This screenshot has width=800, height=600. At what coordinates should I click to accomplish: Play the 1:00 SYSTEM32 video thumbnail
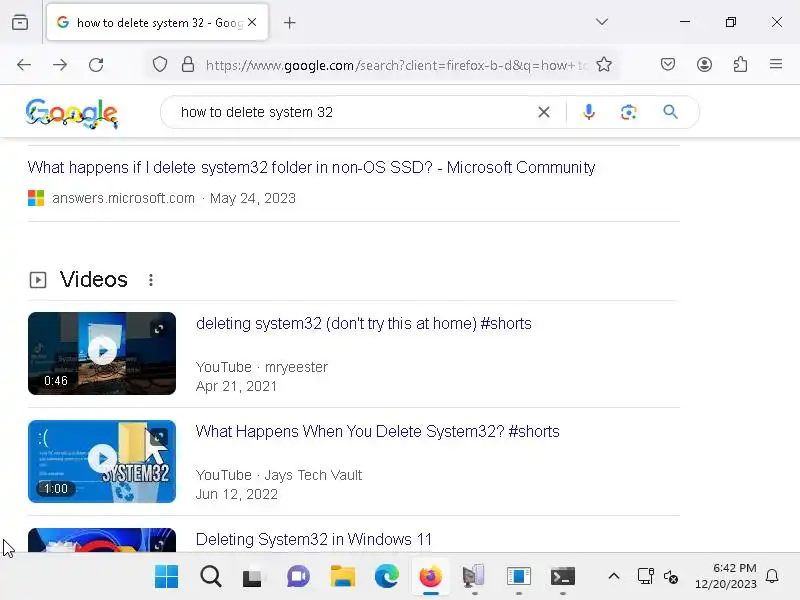pos(102,461)
